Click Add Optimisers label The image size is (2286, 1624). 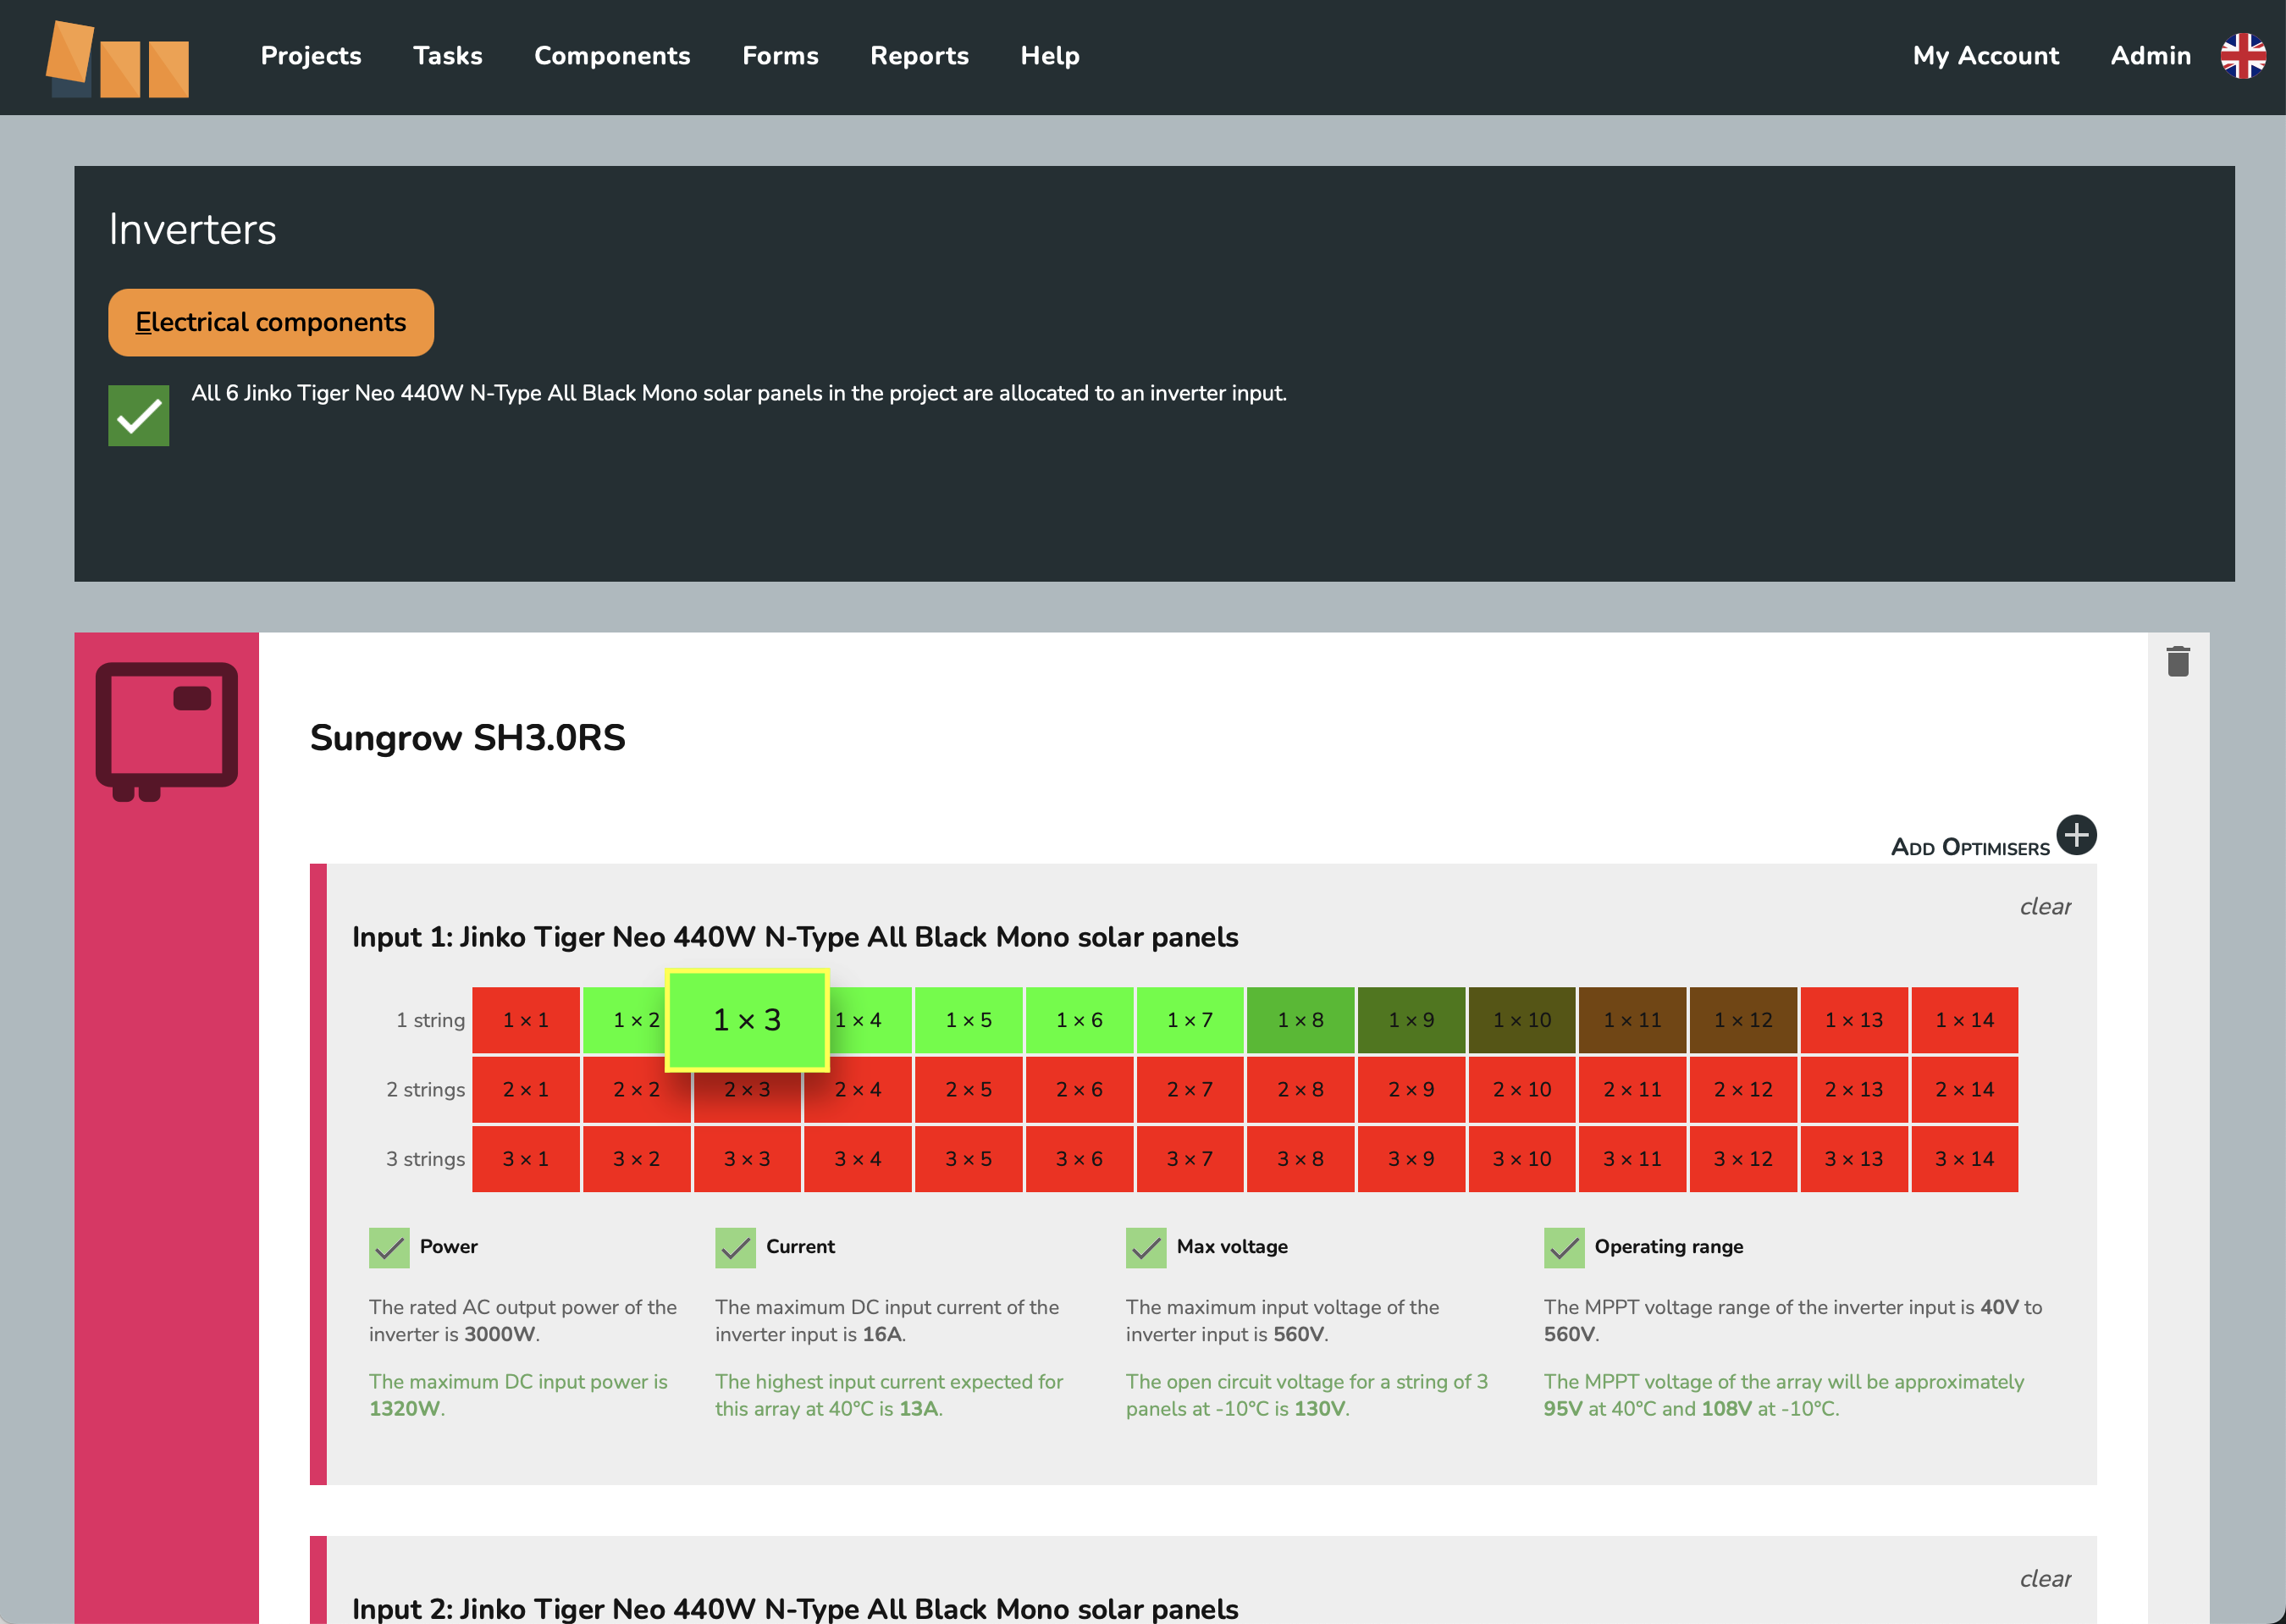1970,847
